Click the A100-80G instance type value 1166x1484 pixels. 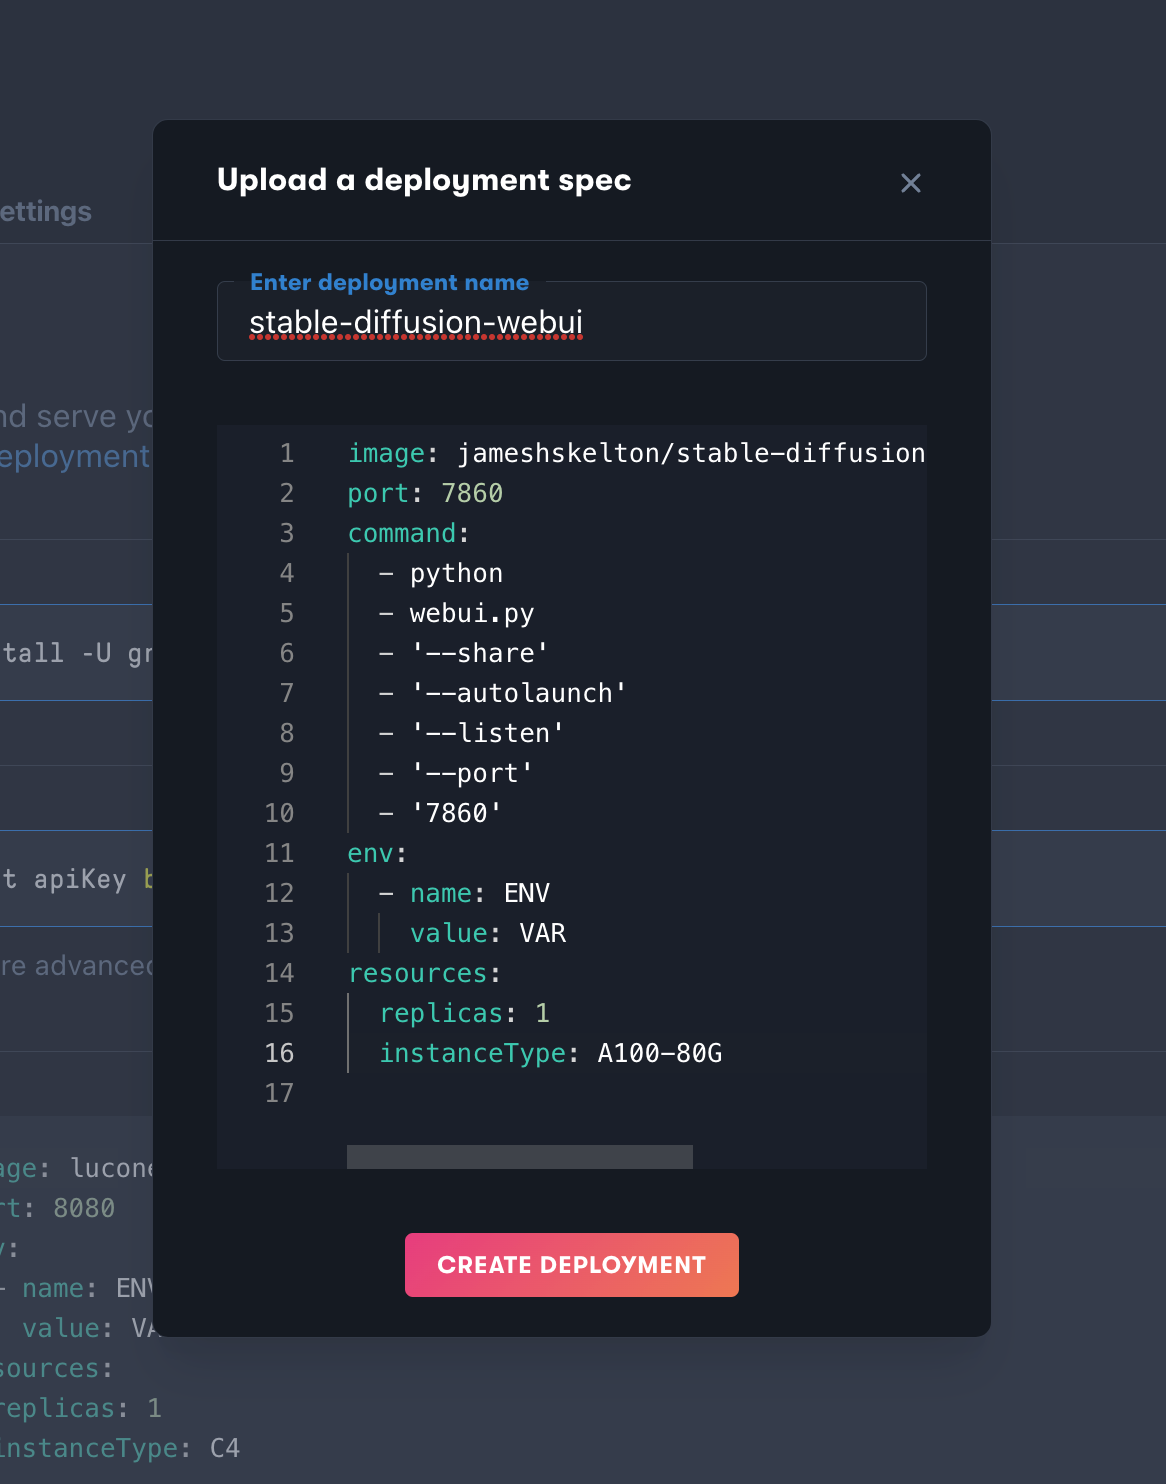click(660, 1053)
